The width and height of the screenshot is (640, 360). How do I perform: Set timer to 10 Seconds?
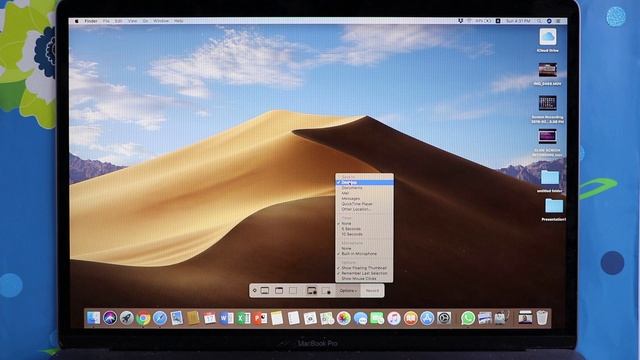(364, 234)
